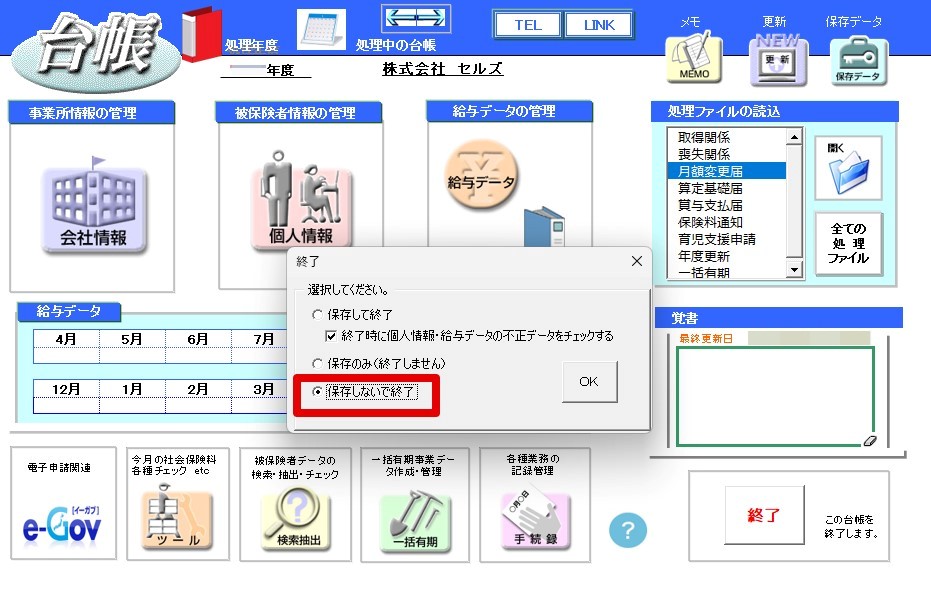Click the LINK button
This screenshot has width=931, height=590.
[x=599, y=25]
